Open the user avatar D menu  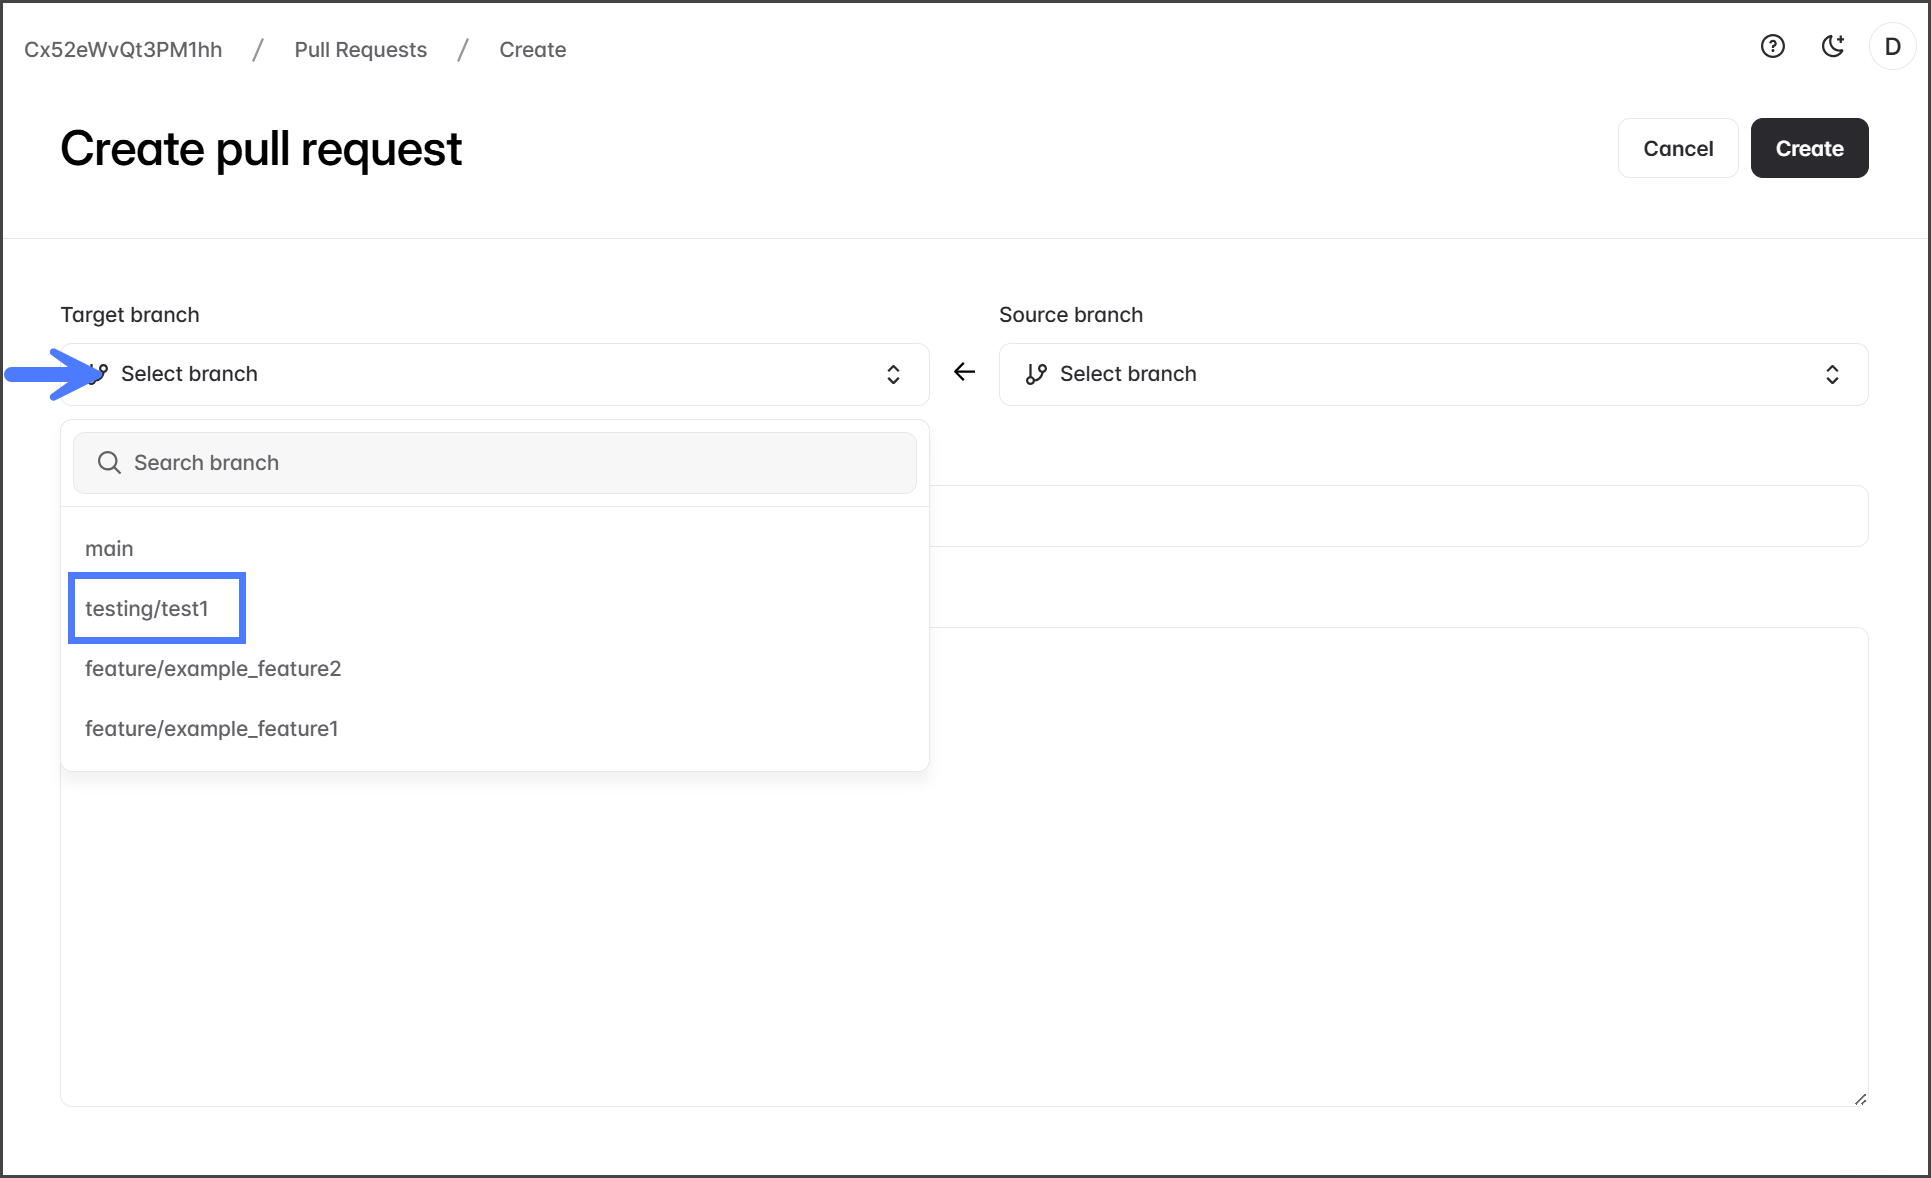click(x=1892, y=47)
